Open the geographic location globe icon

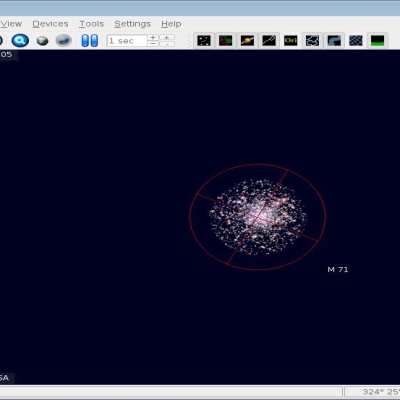(x=42, y=41)
